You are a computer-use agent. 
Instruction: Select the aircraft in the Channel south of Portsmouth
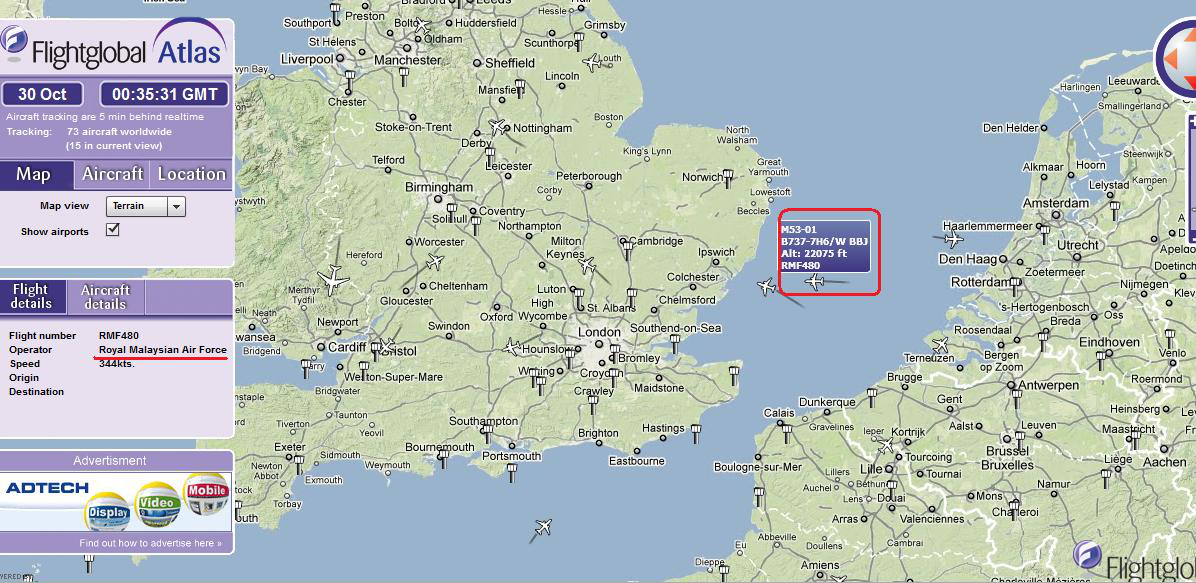543,527
